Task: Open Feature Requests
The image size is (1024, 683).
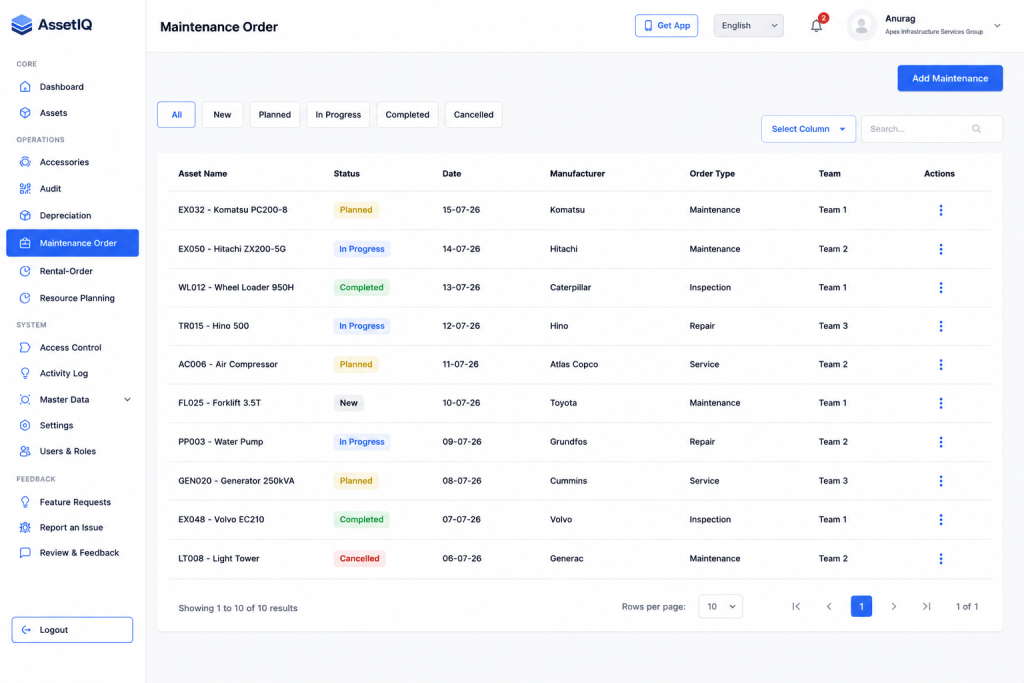Action: tap(75, 502)
